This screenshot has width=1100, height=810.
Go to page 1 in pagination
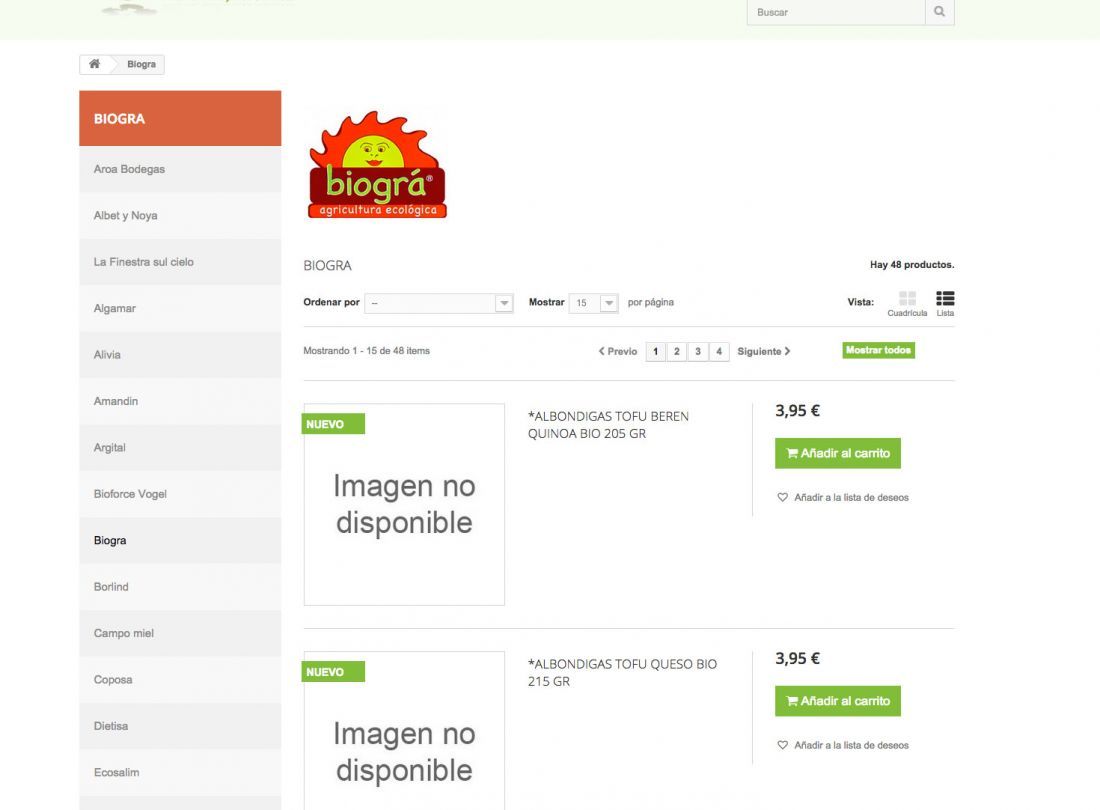click(655, 351)
